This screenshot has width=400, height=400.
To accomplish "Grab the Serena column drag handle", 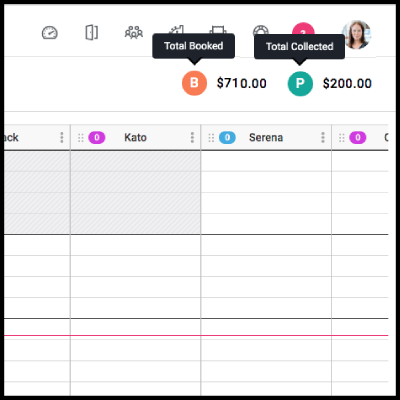I will click(x=211, y=138).
